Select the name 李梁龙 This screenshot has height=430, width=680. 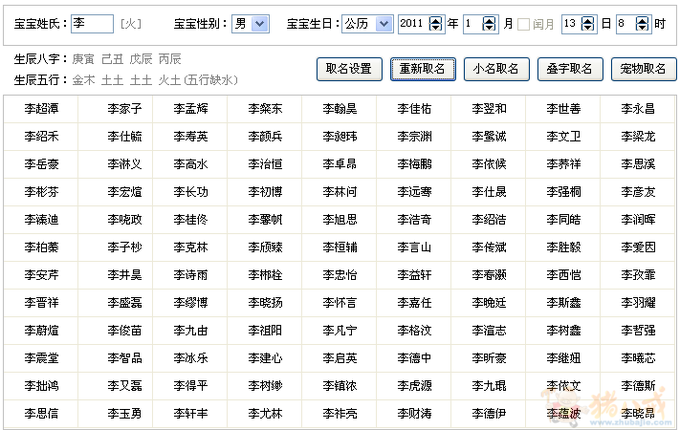click(638, 137)
